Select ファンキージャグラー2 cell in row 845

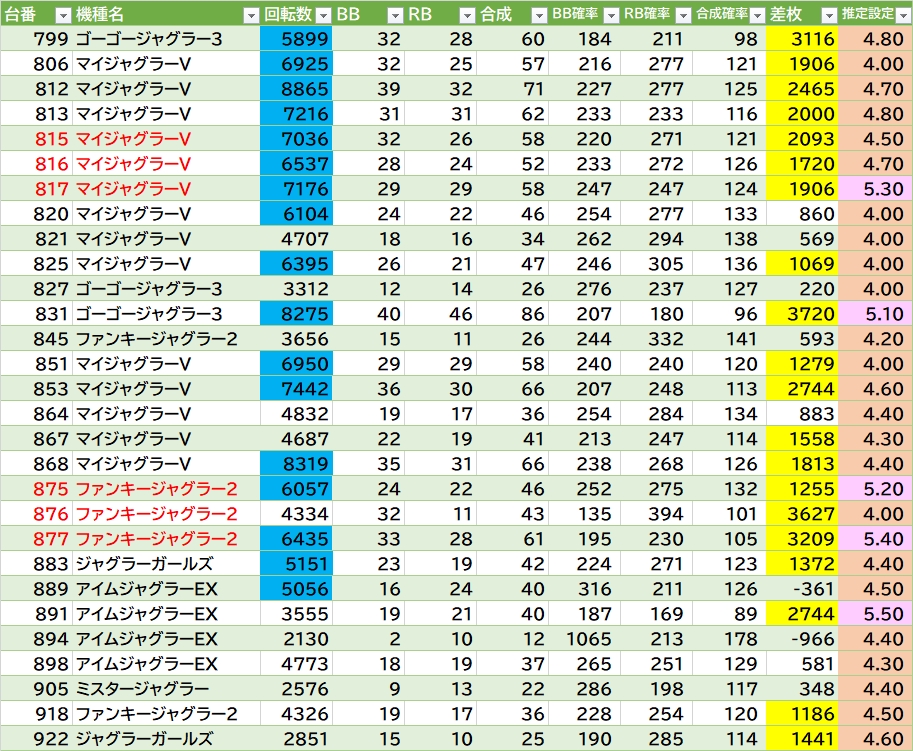pos(166,339)
